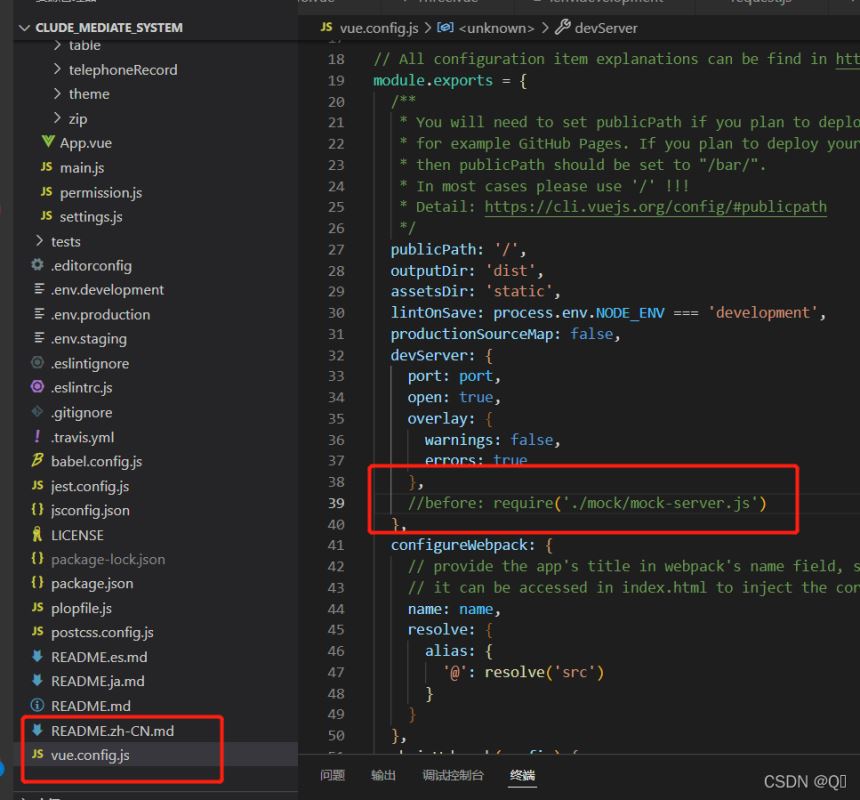Click devServer breadcrumb segment
Image resolution: width=860 pixels, height=800 pixels.
(606, 28)
